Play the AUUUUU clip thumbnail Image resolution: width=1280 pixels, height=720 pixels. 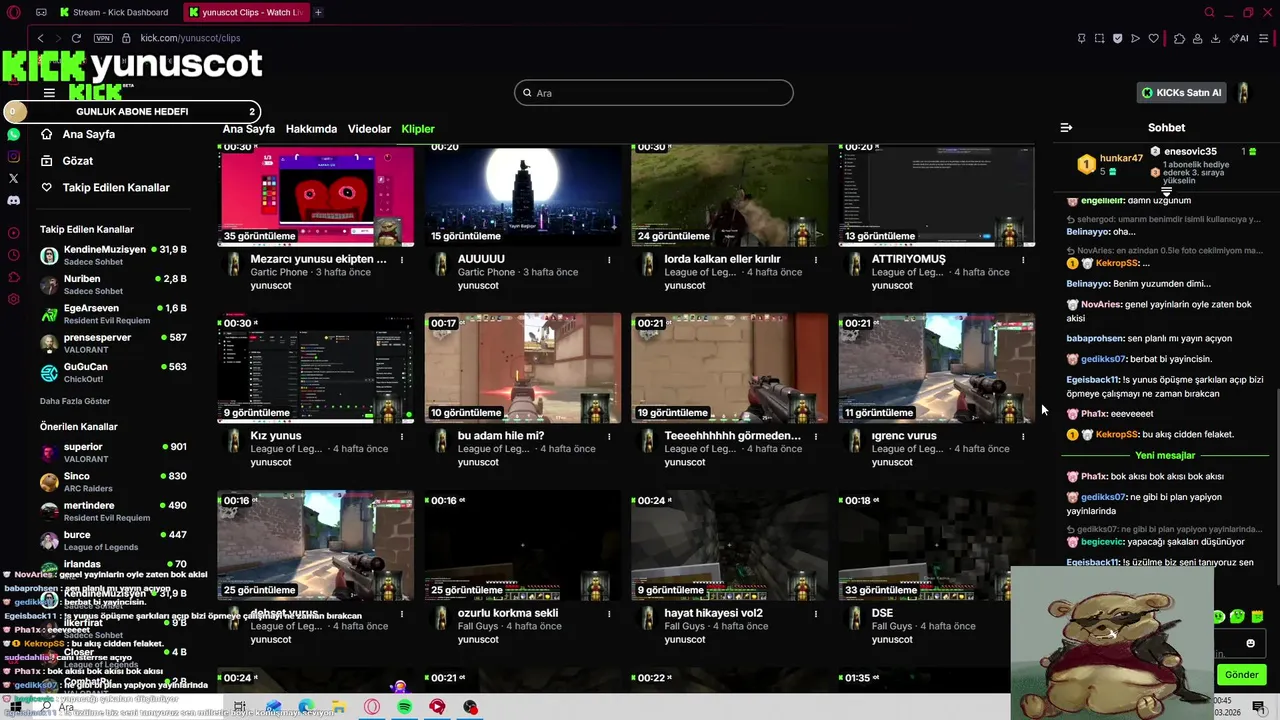click(523, 194)
